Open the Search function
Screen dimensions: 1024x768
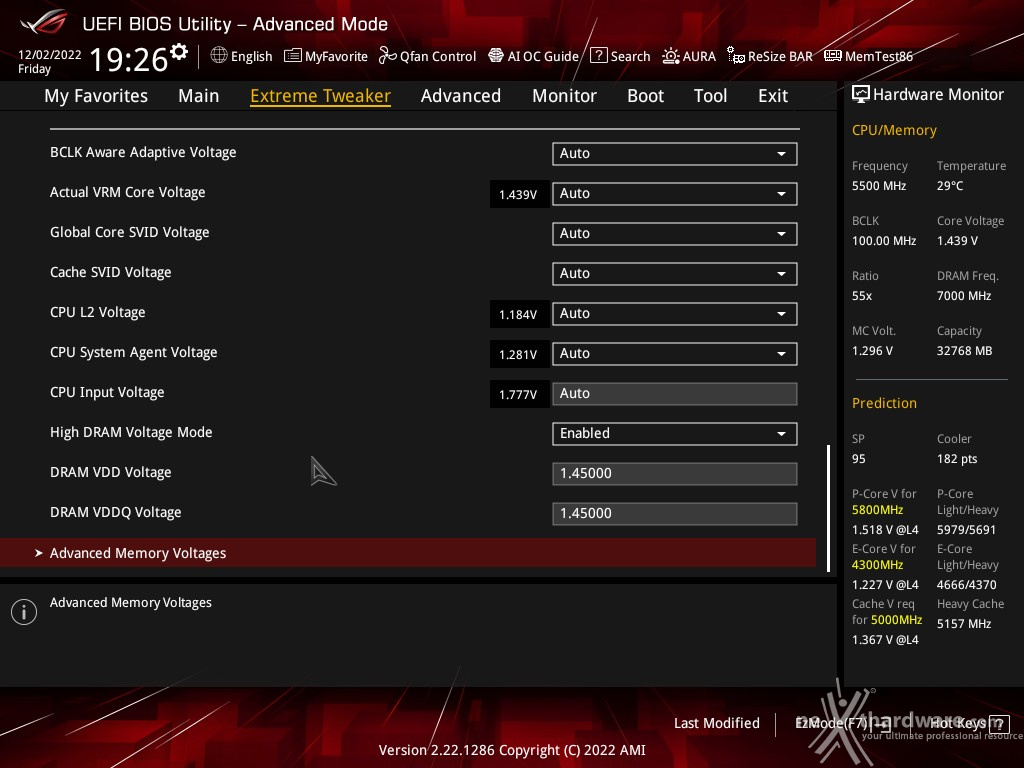(620, 56)
